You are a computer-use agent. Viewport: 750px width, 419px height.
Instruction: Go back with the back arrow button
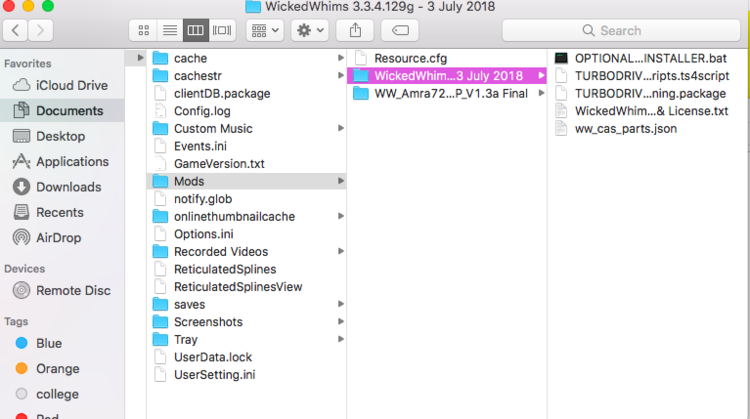click(15, 31)
